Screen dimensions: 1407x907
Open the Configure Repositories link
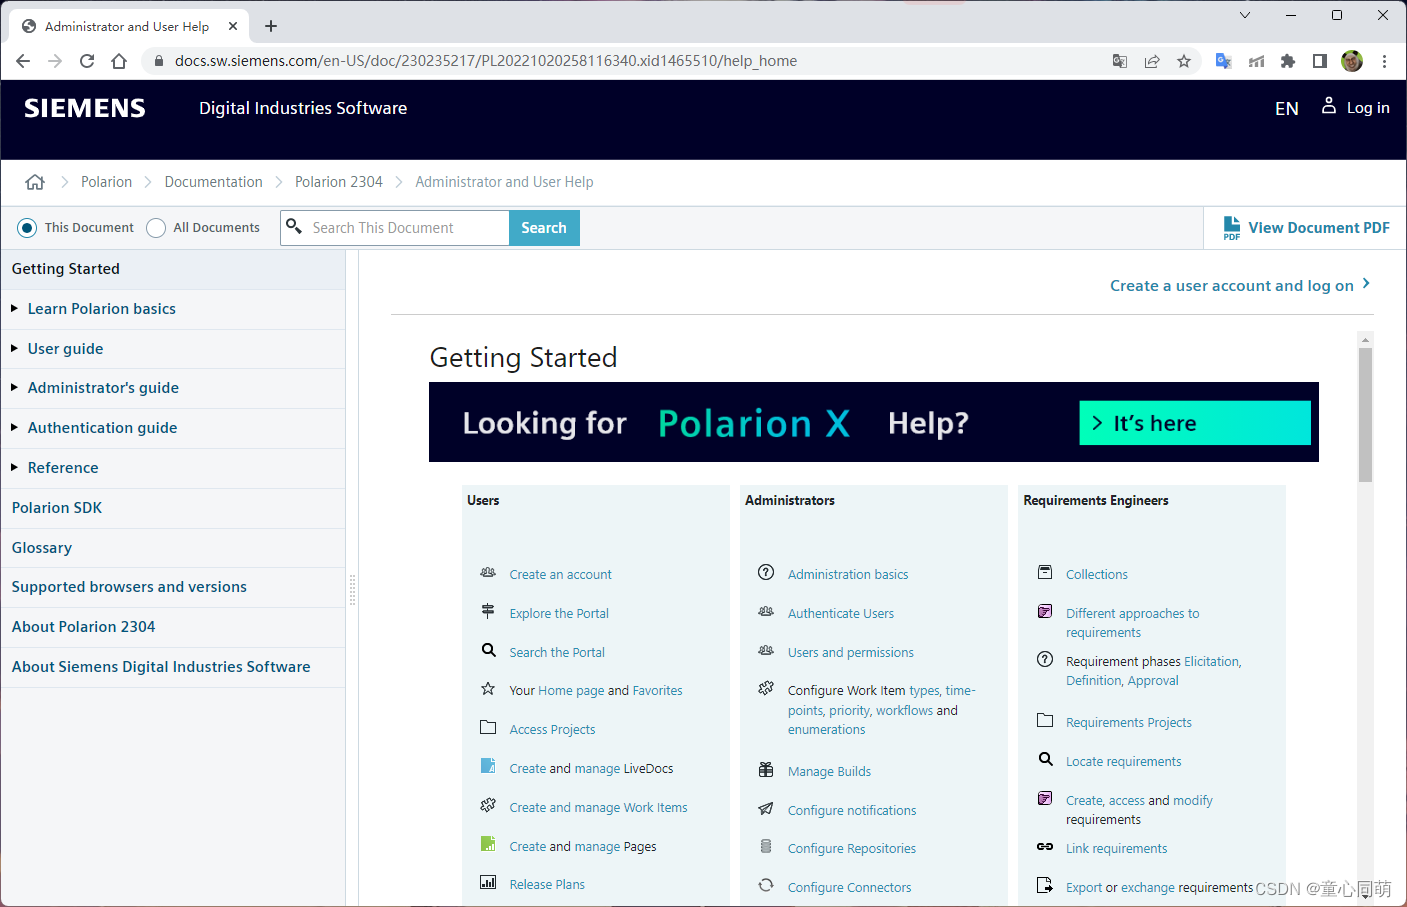tap(852, 849)
